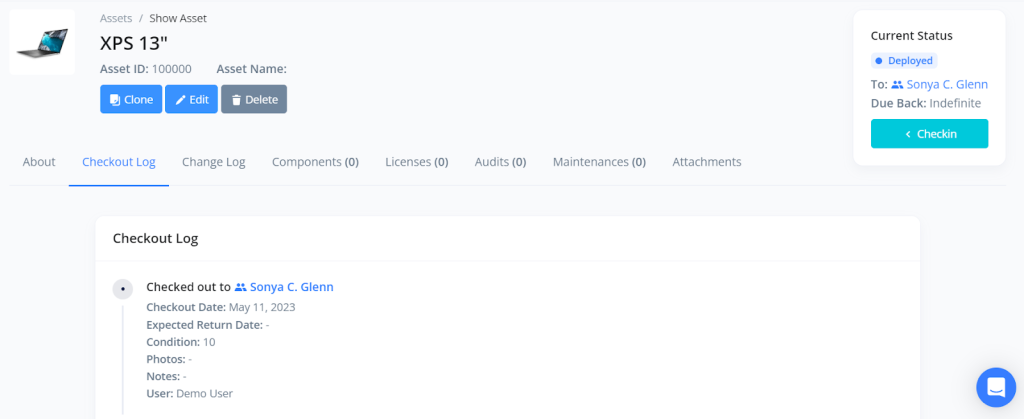1024x419 pixels.
Task: Edit the XPS 13" asset
Action: click(191, 99)
